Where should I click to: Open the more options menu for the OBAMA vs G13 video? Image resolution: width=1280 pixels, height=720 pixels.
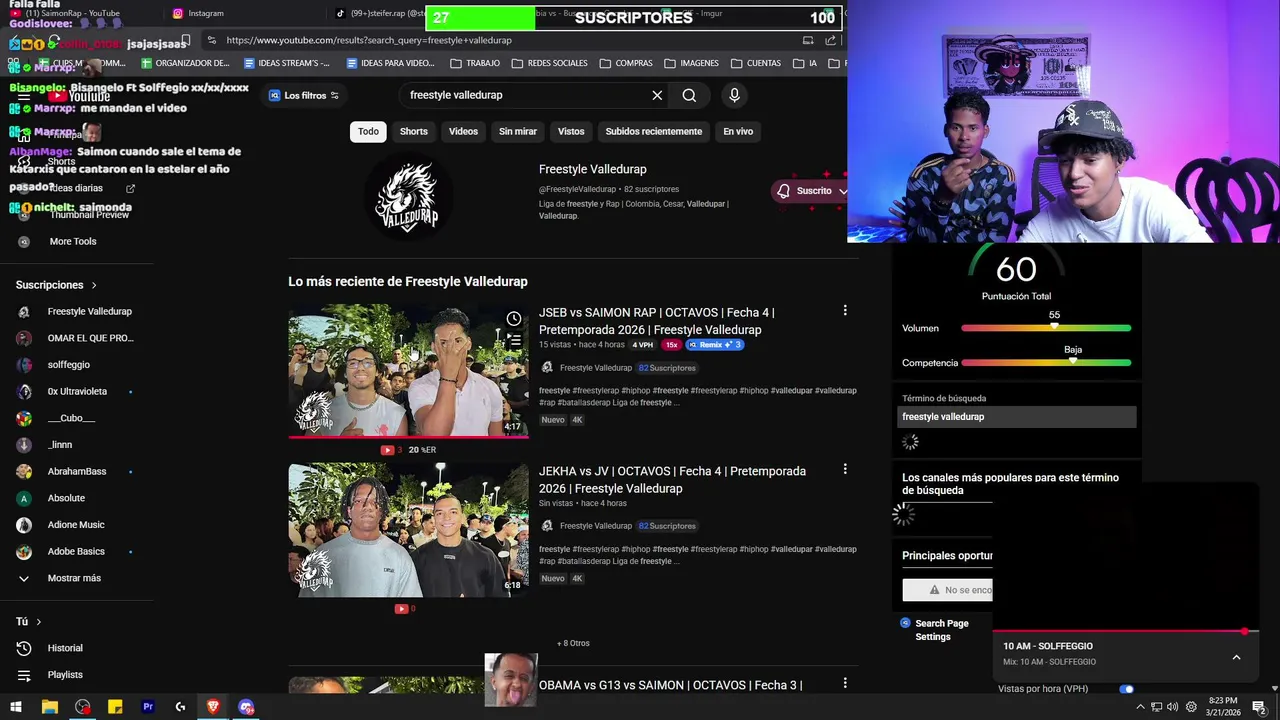[x=845, y=683]
